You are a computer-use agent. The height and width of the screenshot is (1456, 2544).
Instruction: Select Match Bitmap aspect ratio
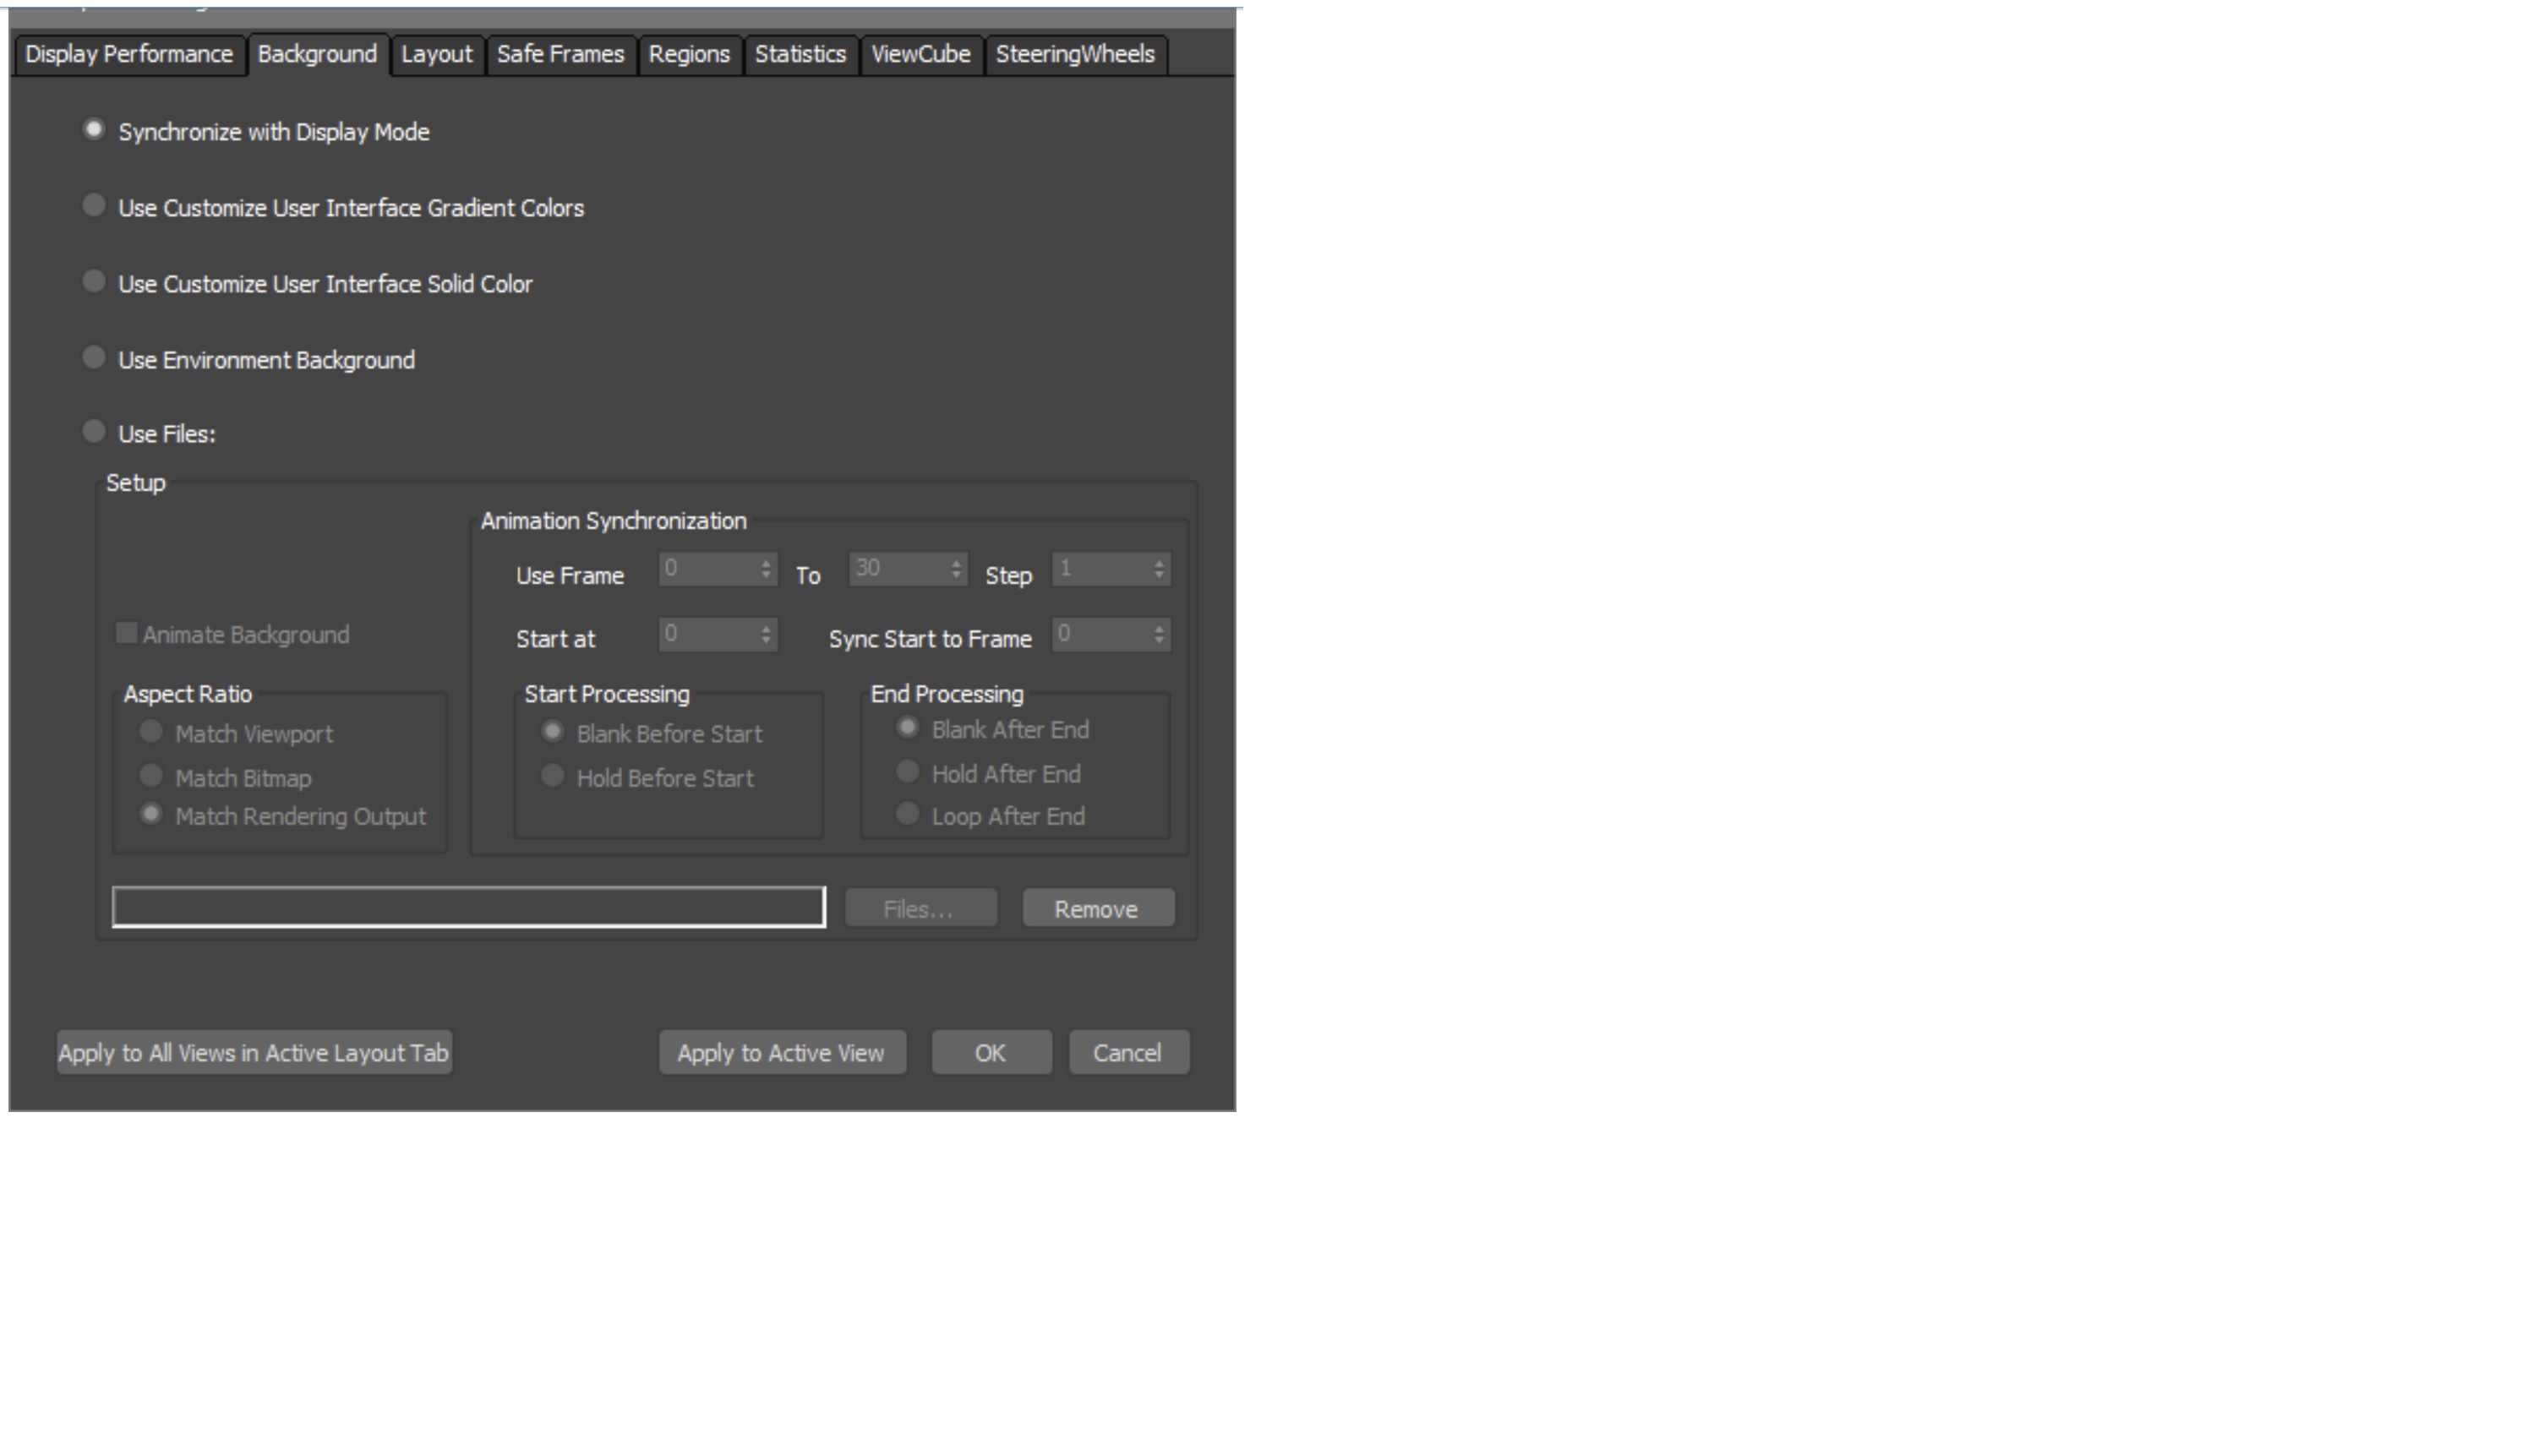(x=151, y=776)
